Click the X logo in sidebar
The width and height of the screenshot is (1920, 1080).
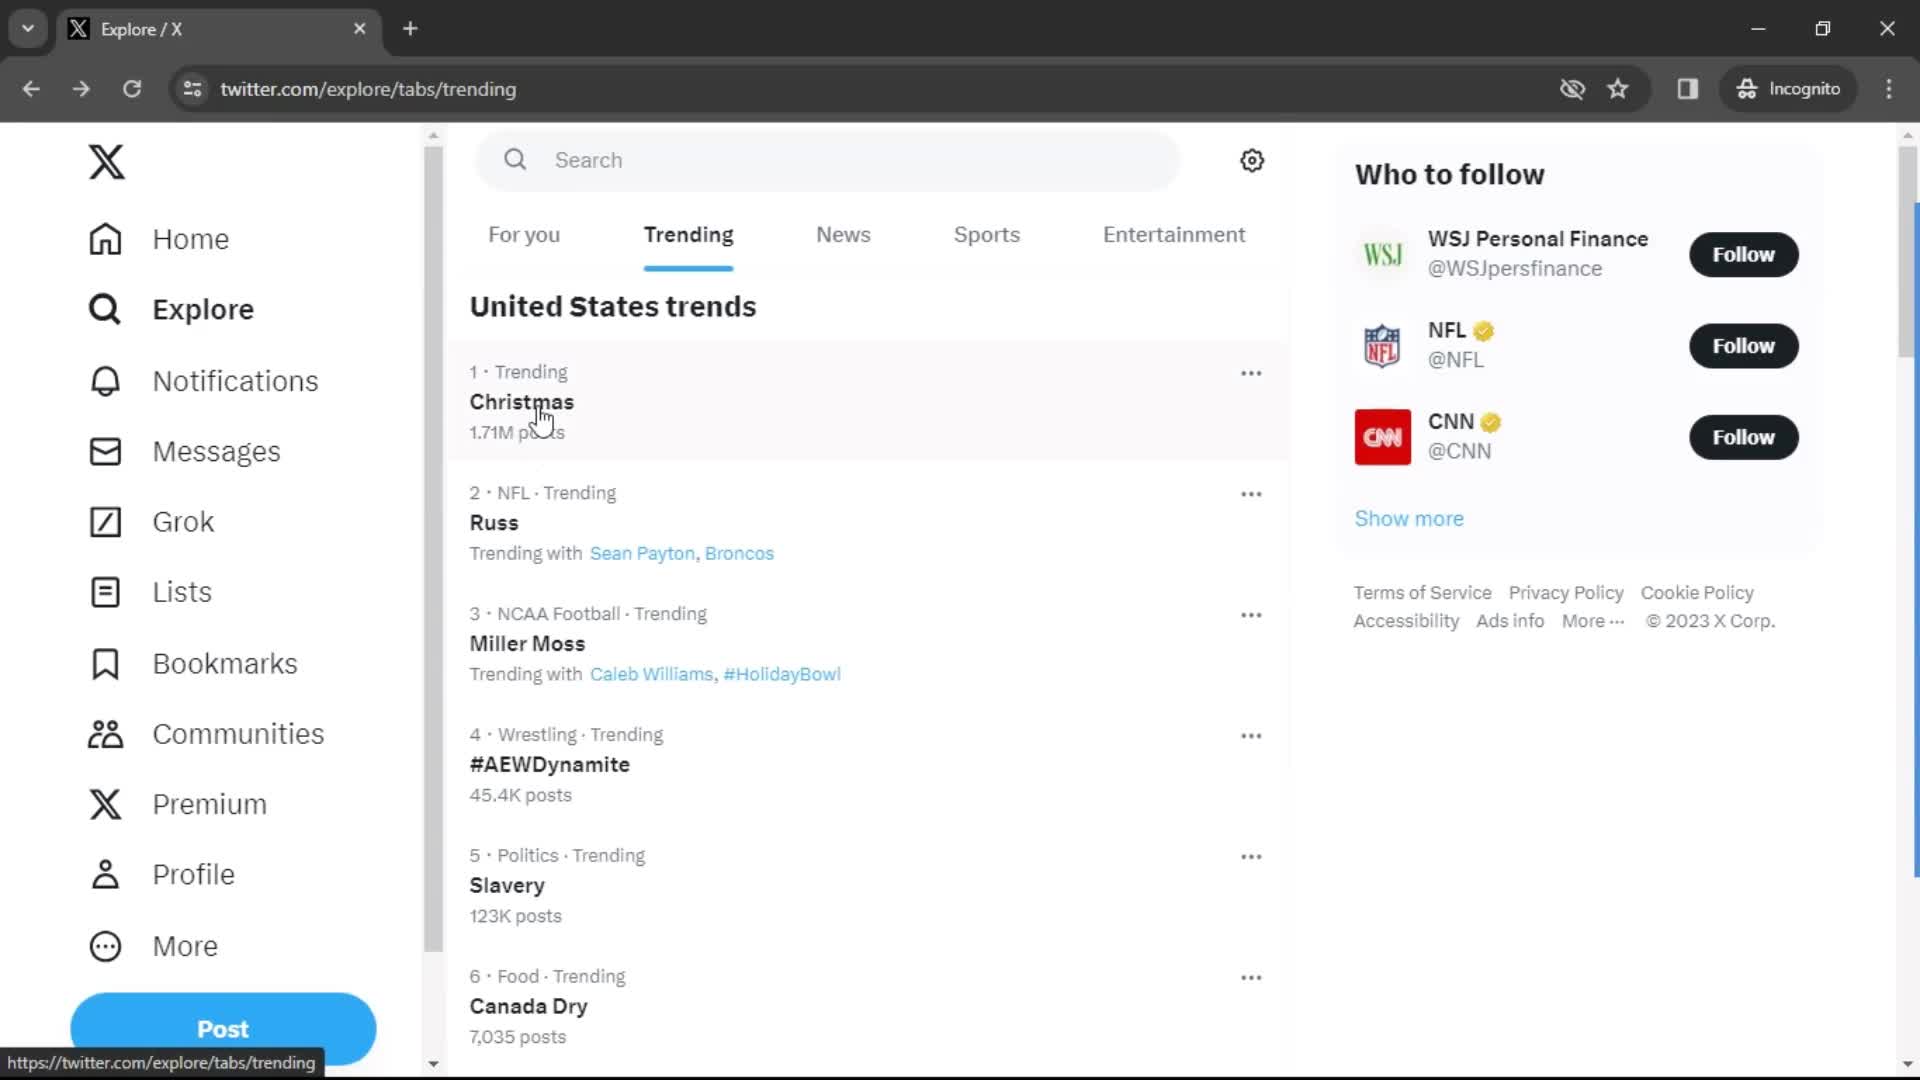coord(106,162)
